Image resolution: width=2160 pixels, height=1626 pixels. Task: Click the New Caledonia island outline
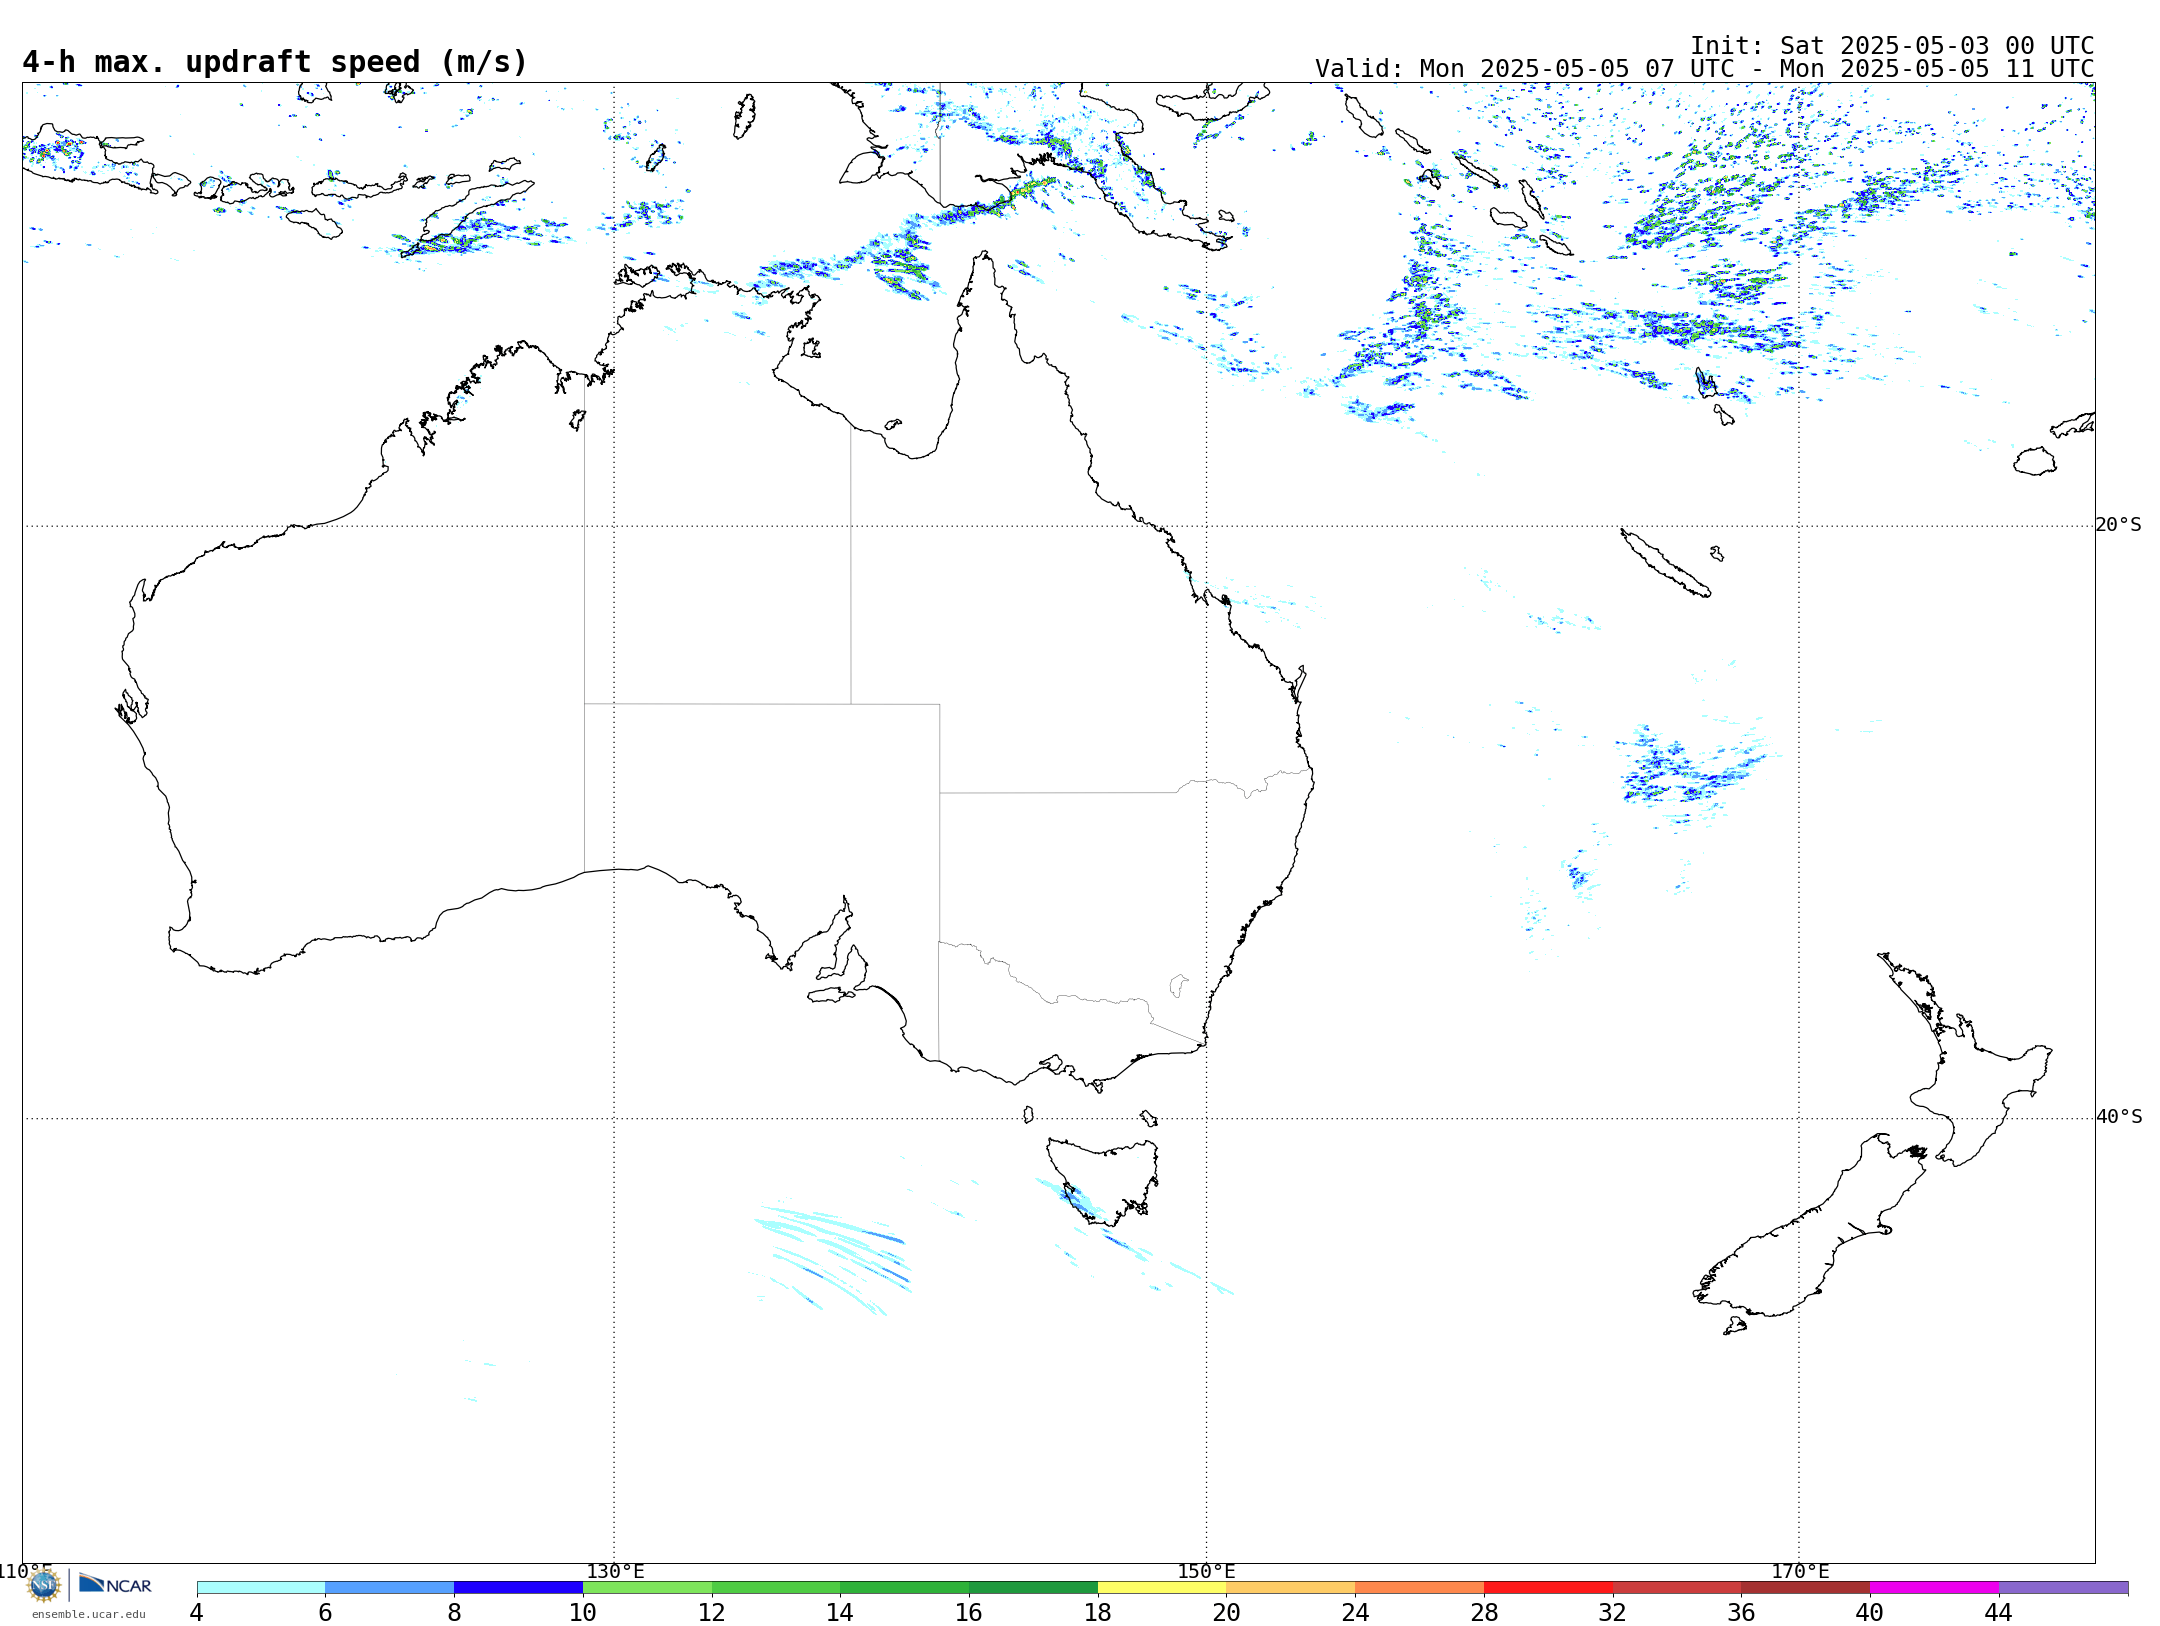(1665, 563)
